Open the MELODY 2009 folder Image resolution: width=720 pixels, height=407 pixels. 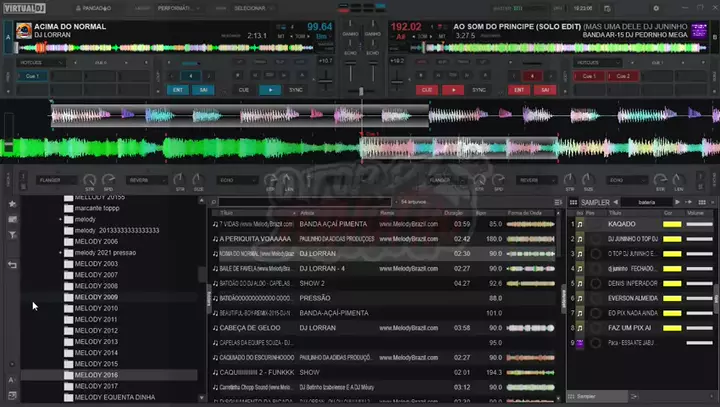(96, 297)
